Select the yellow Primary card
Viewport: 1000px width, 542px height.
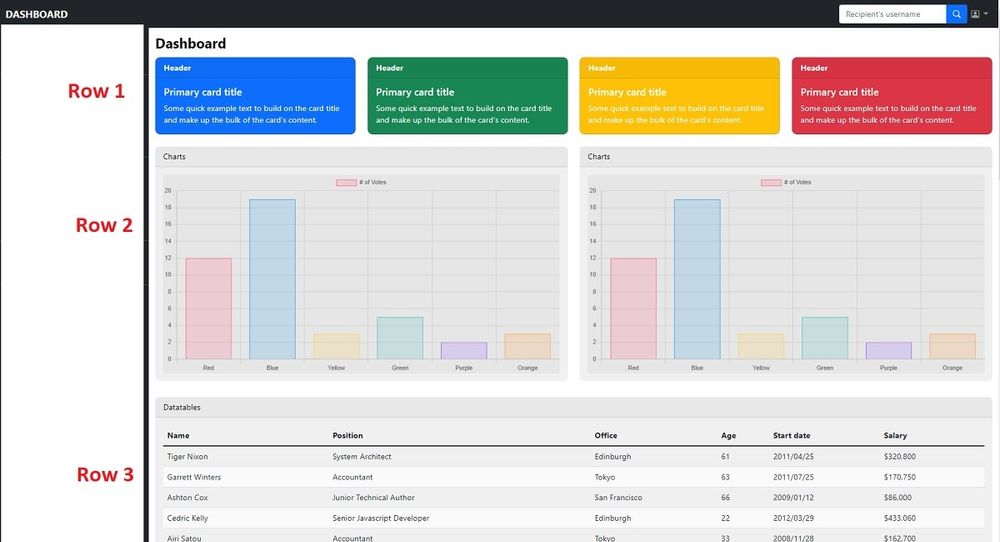pyautogui.click(x=679, y=96)
